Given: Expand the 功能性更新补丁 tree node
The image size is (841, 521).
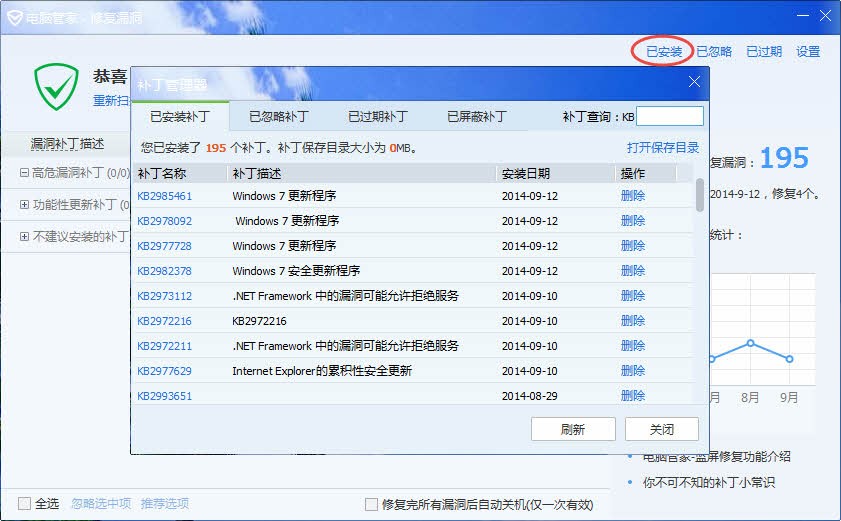Looking at the screenshot, I should pos(24,204).
